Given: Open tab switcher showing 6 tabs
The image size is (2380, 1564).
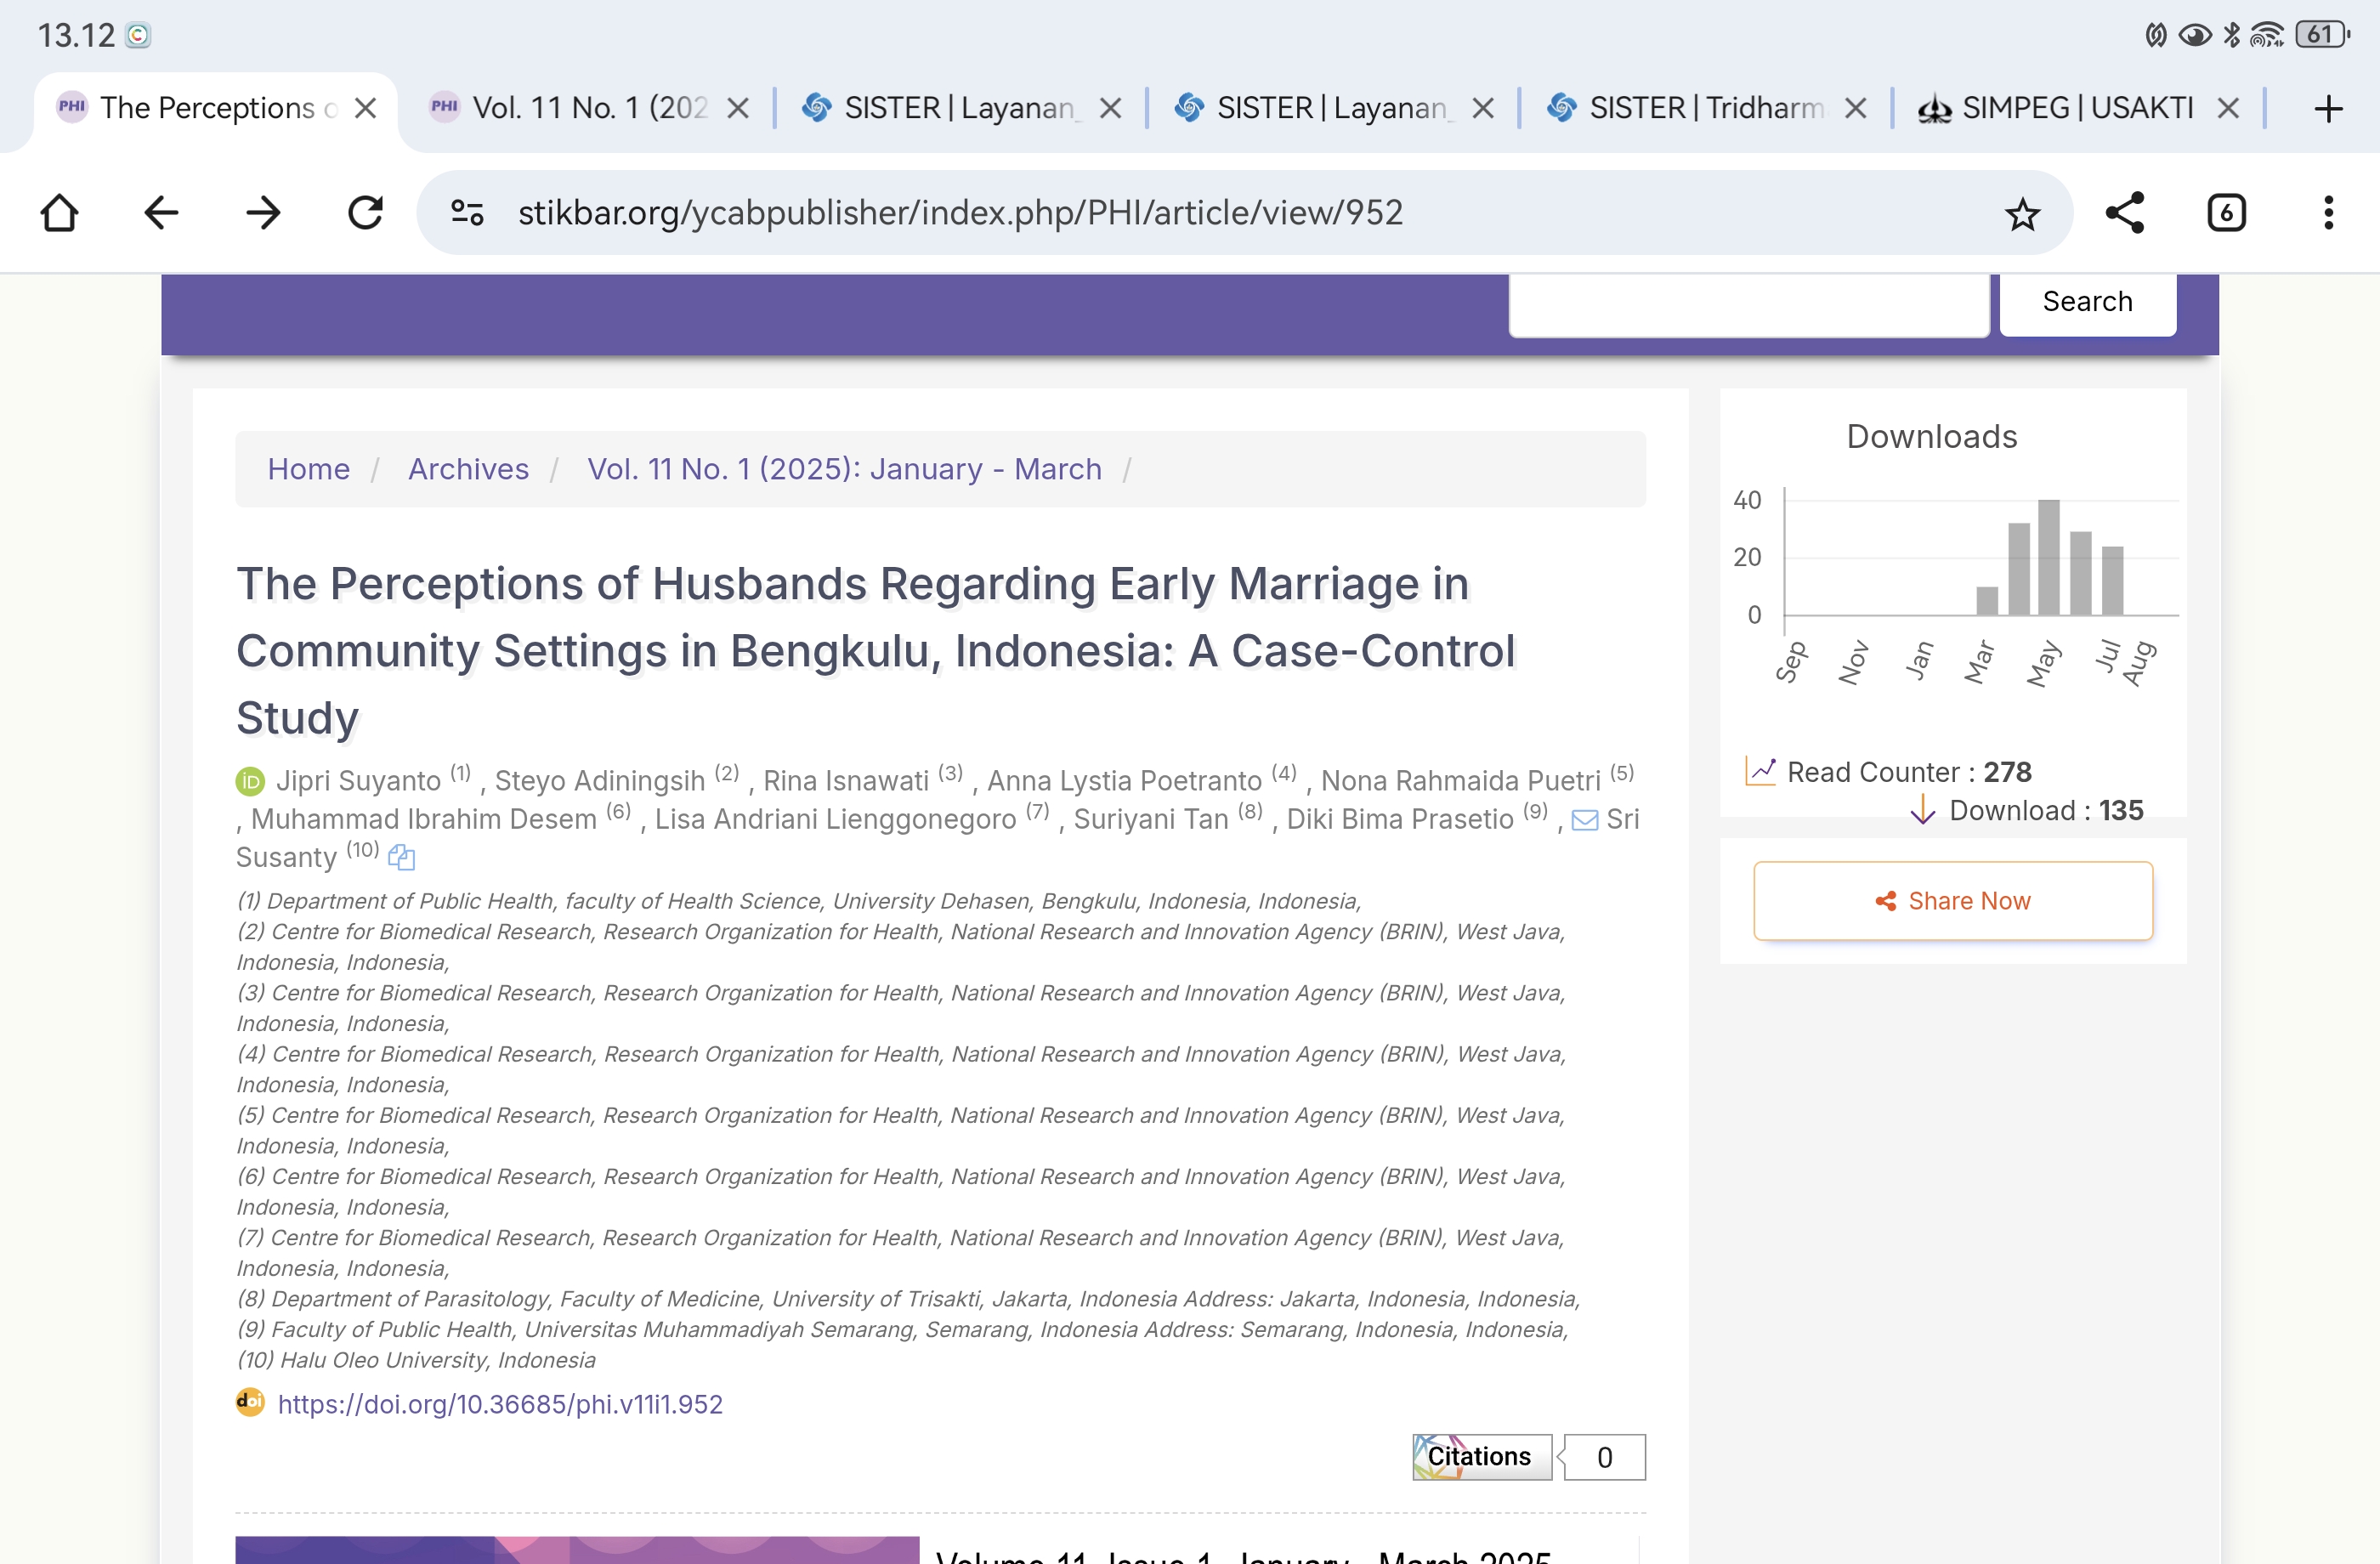Looking at the screenshot, I should click(x=2226, y=212).
